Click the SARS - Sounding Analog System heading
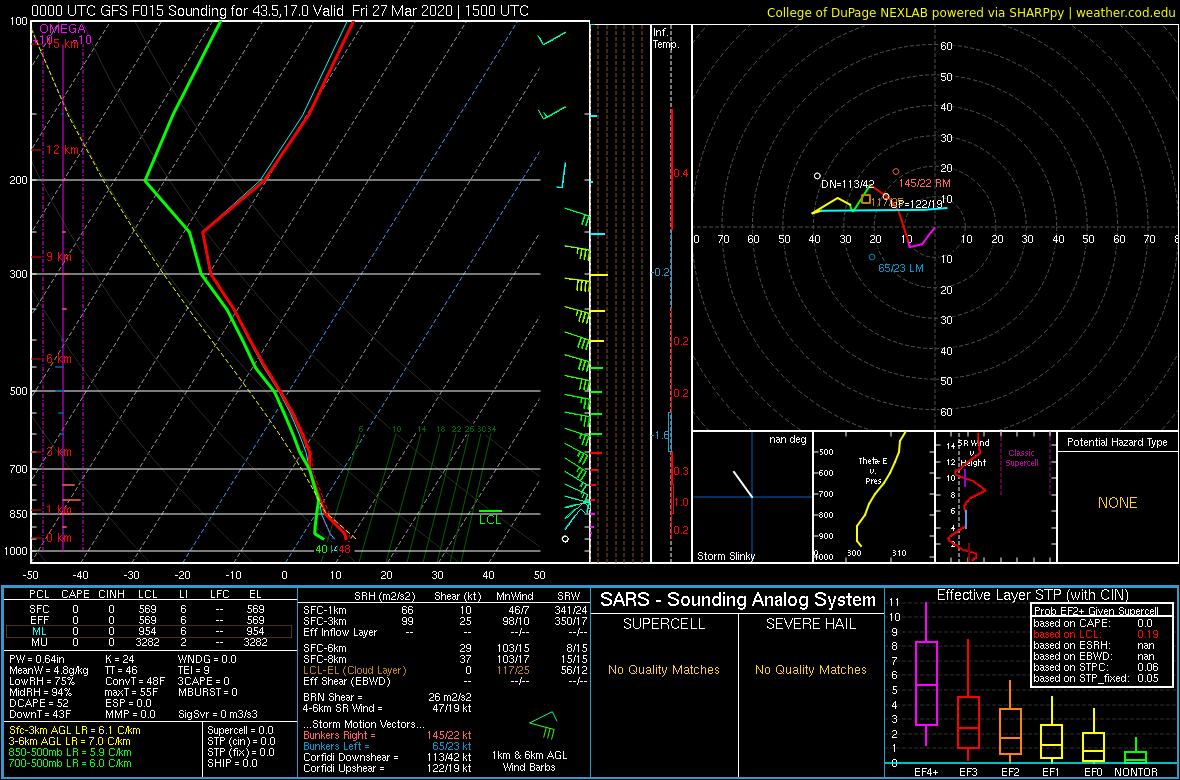 (x=738, y=600)
